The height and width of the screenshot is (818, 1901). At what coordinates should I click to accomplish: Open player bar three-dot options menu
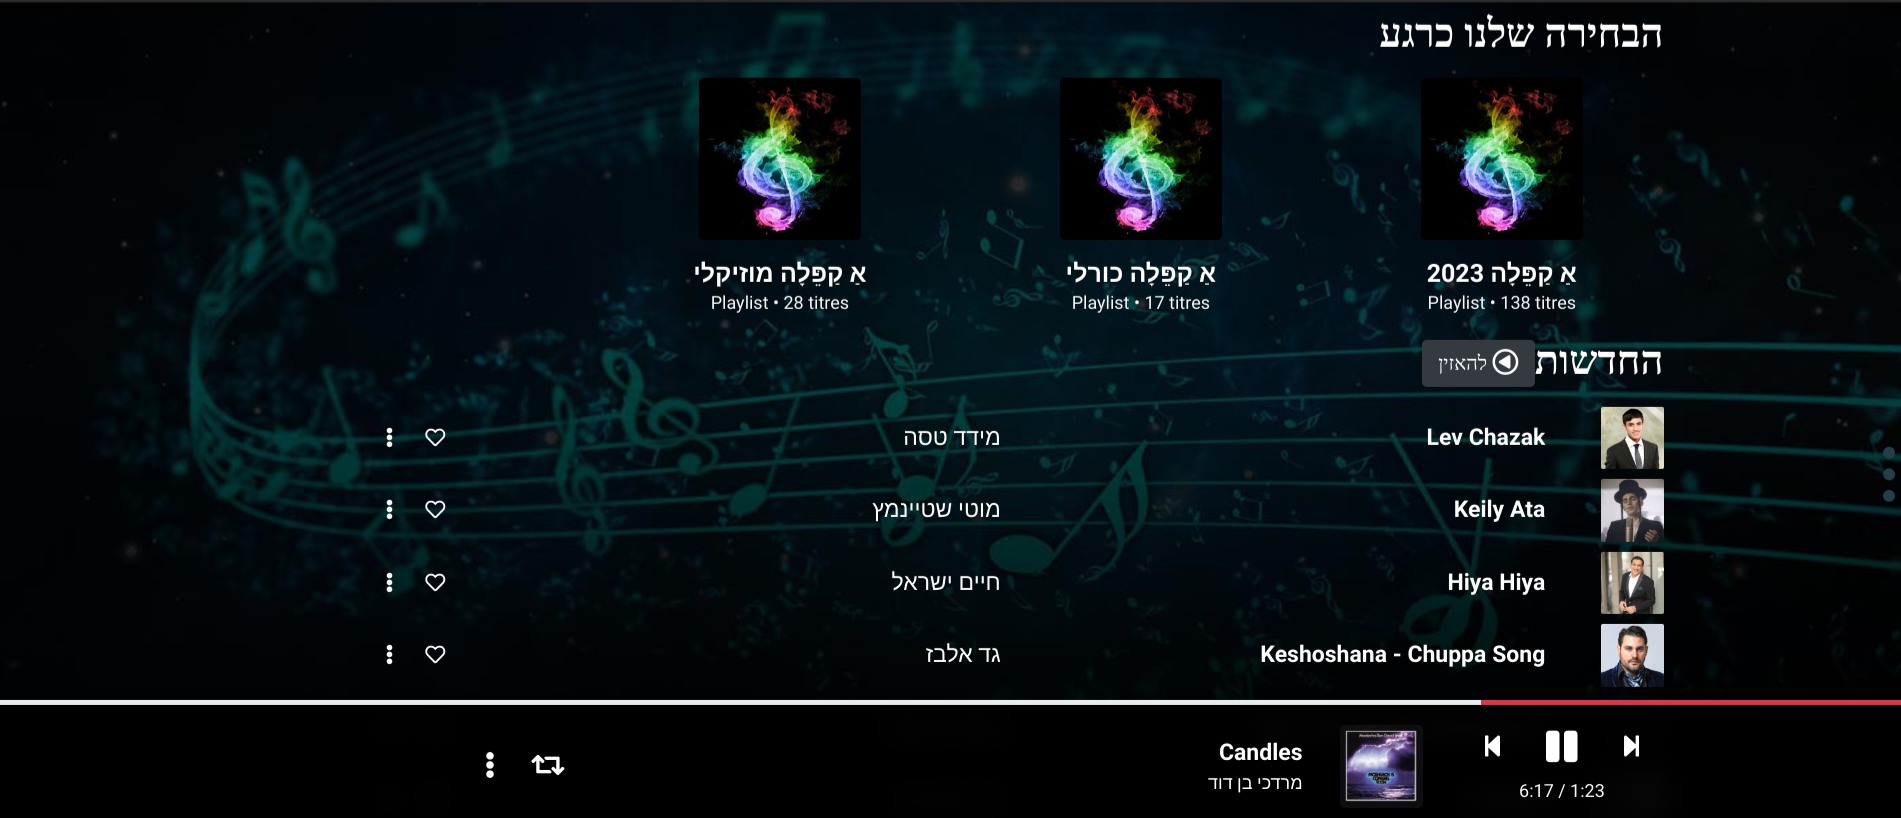point(489,765)
